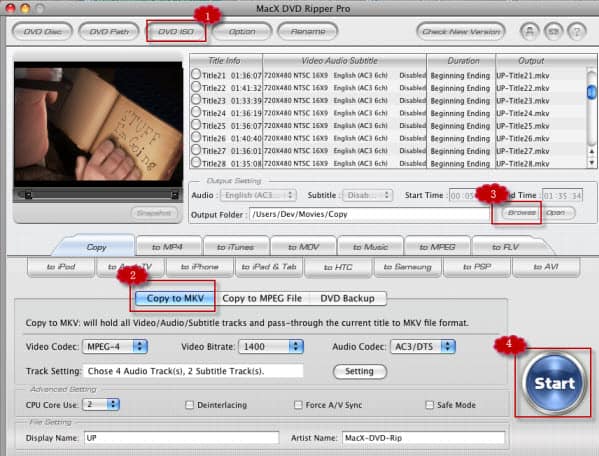Choose DVD Backup mode
599x456 pixels.
click(348, 298)
